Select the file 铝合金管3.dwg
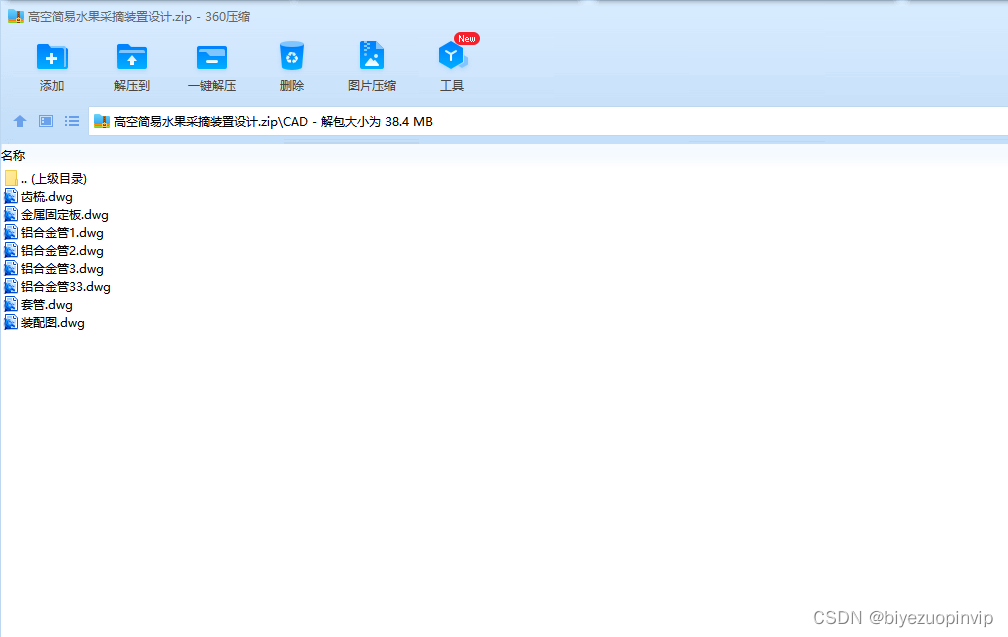 [54, 269]
